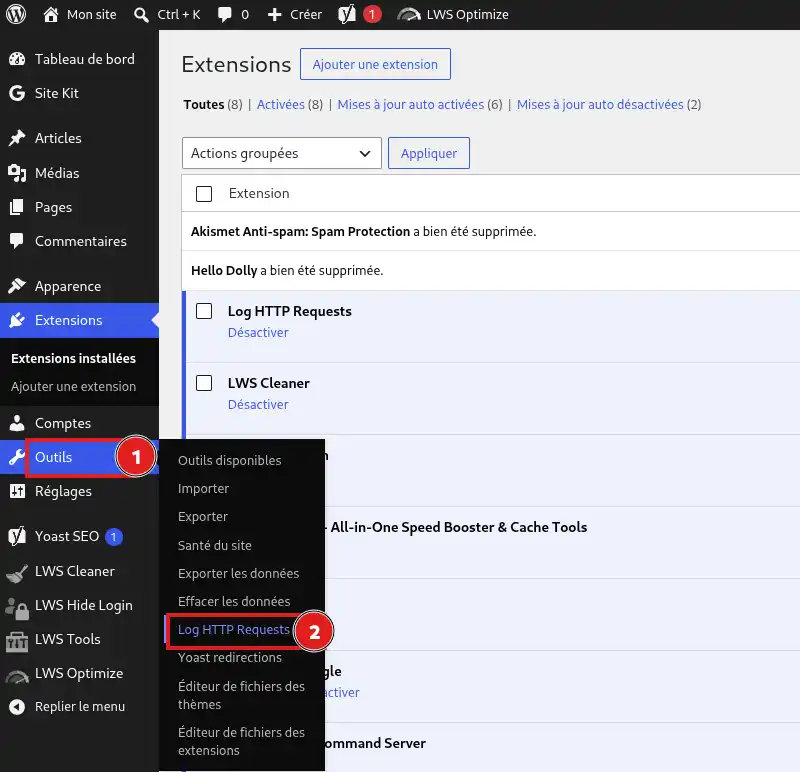Viewport: 800px width, 772px height.
Task: Click the Apparence brush icon
Action: click(17, 286)
